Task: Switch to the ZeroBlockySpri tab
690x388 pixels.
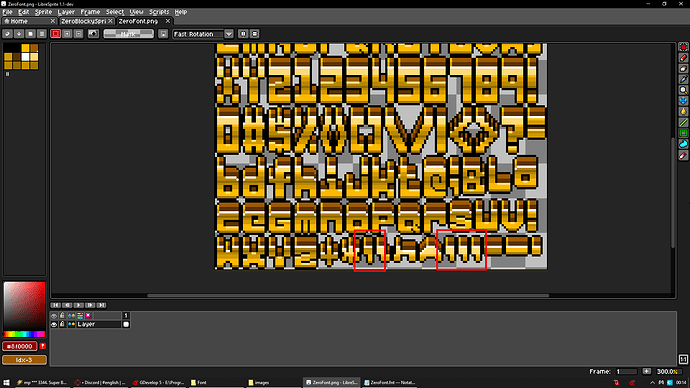Action: (84, 21)
